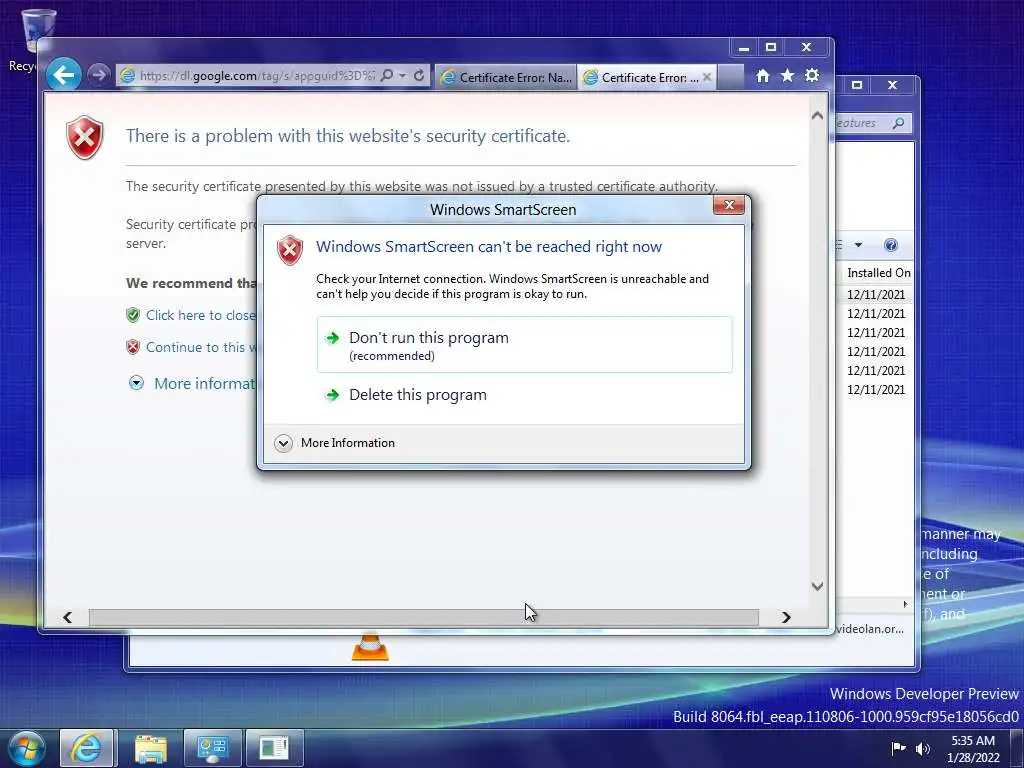Open the fourth taskbar window icon
1024x768 pixels.
(x=274, y=748)
